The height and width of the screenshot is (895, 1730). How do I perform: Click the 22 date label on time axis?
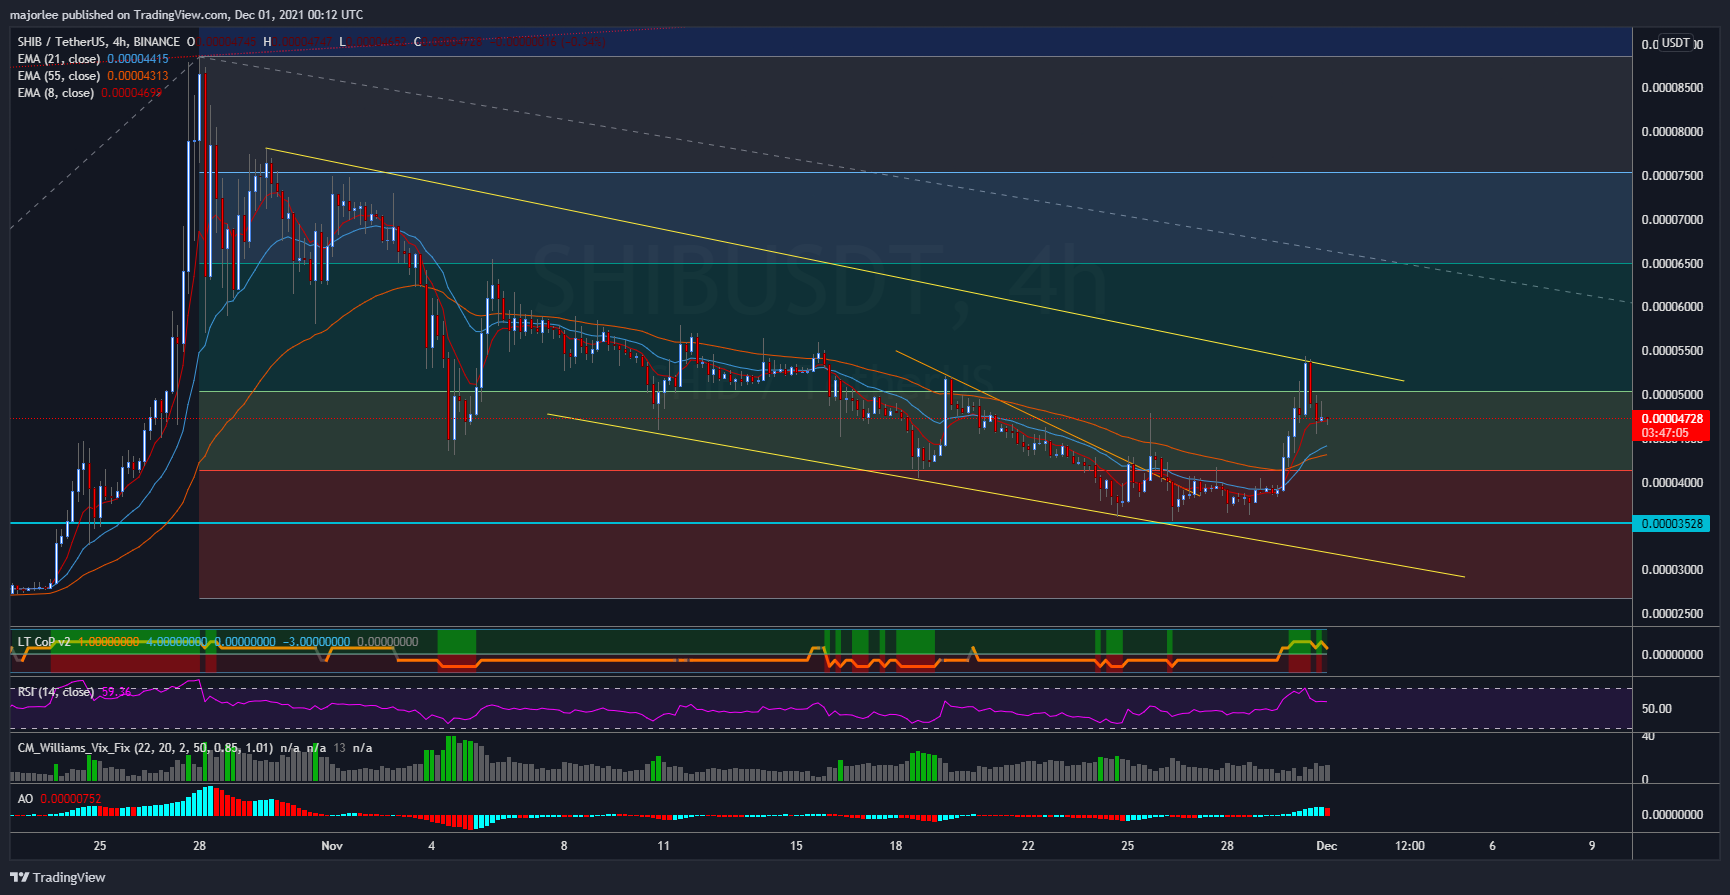pos(1028,846)
